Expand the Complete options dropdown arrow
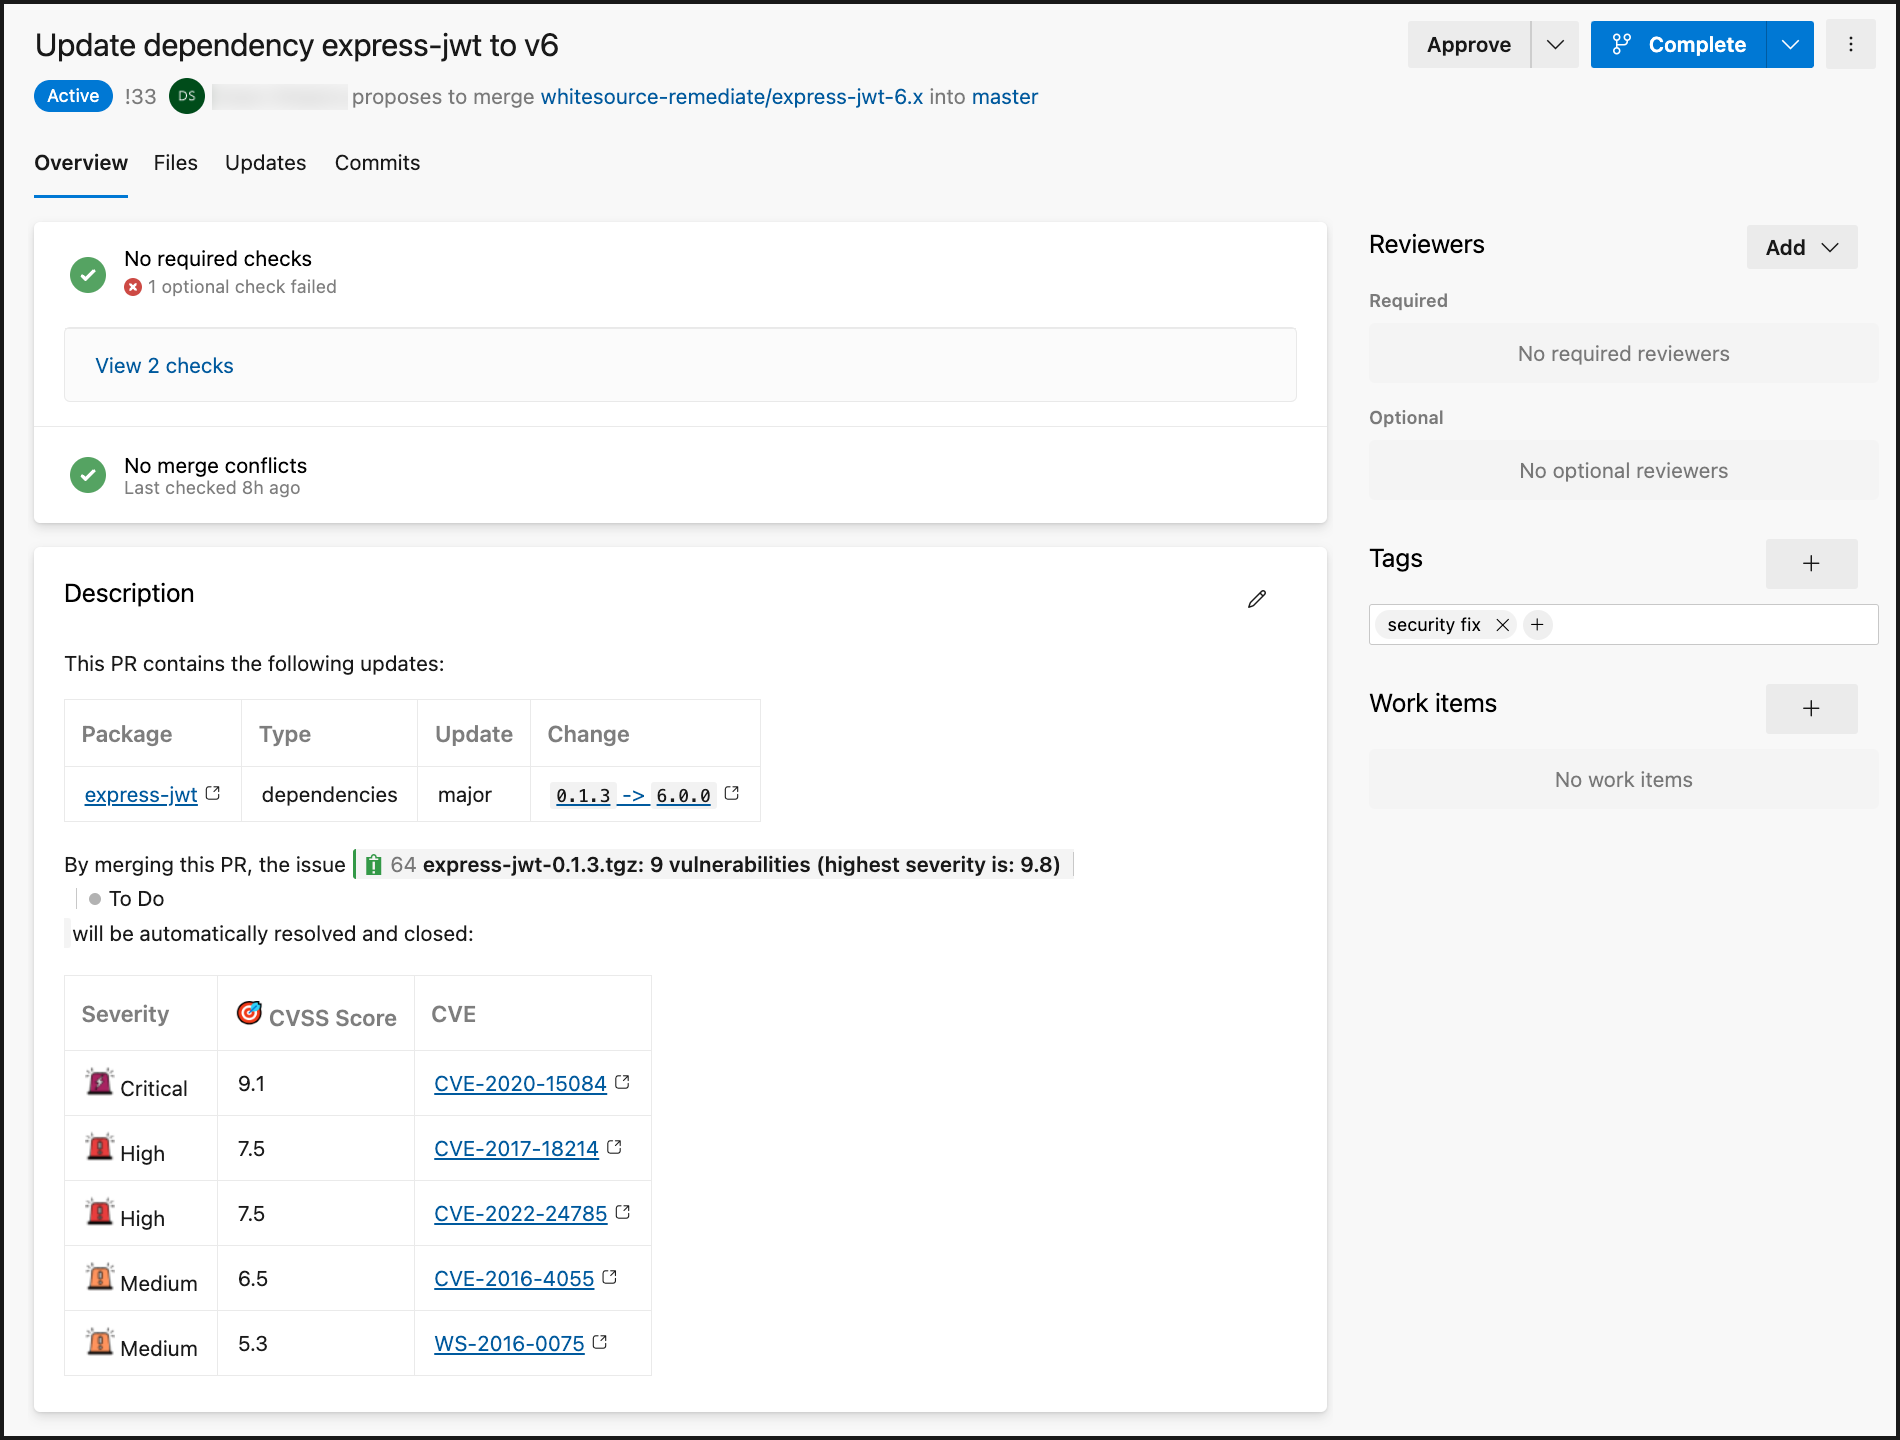Image resolution: width=1900 pixels, height=1440 pixels. click(1790, 45)
